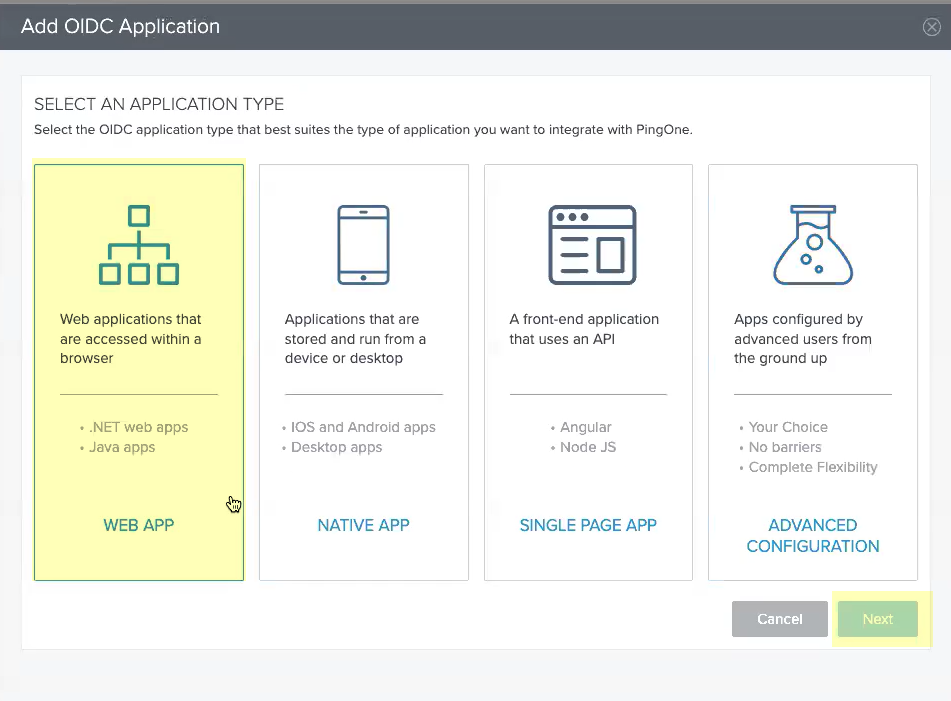Close the Add OIDC Application dialog

coord(931,27)
